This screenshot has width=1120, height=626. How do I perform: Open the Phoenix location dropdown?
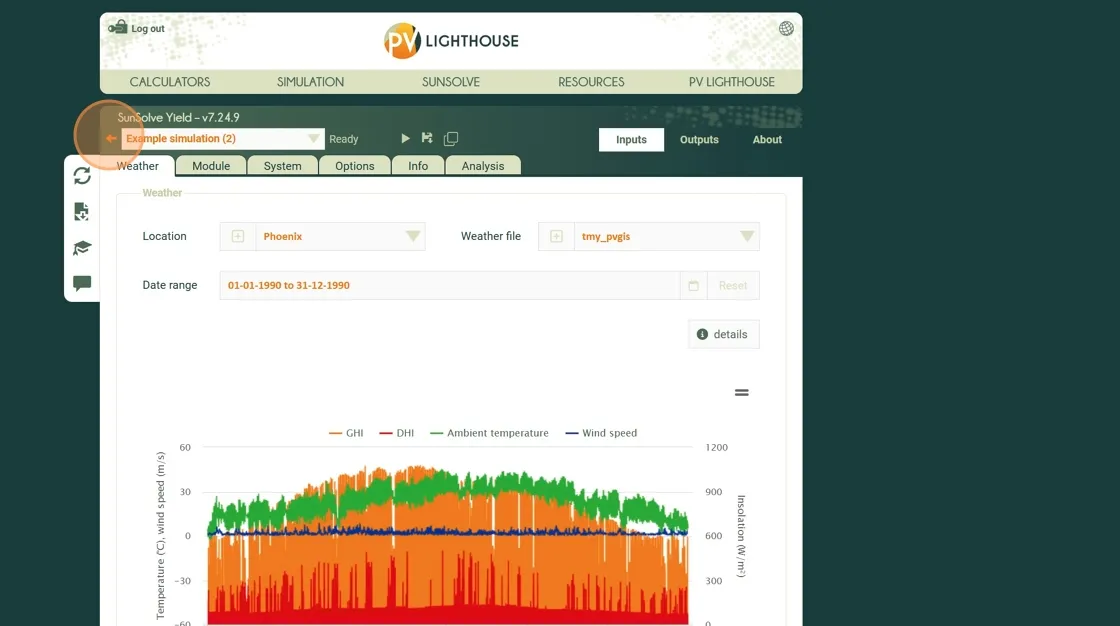(x=412, y=237)
